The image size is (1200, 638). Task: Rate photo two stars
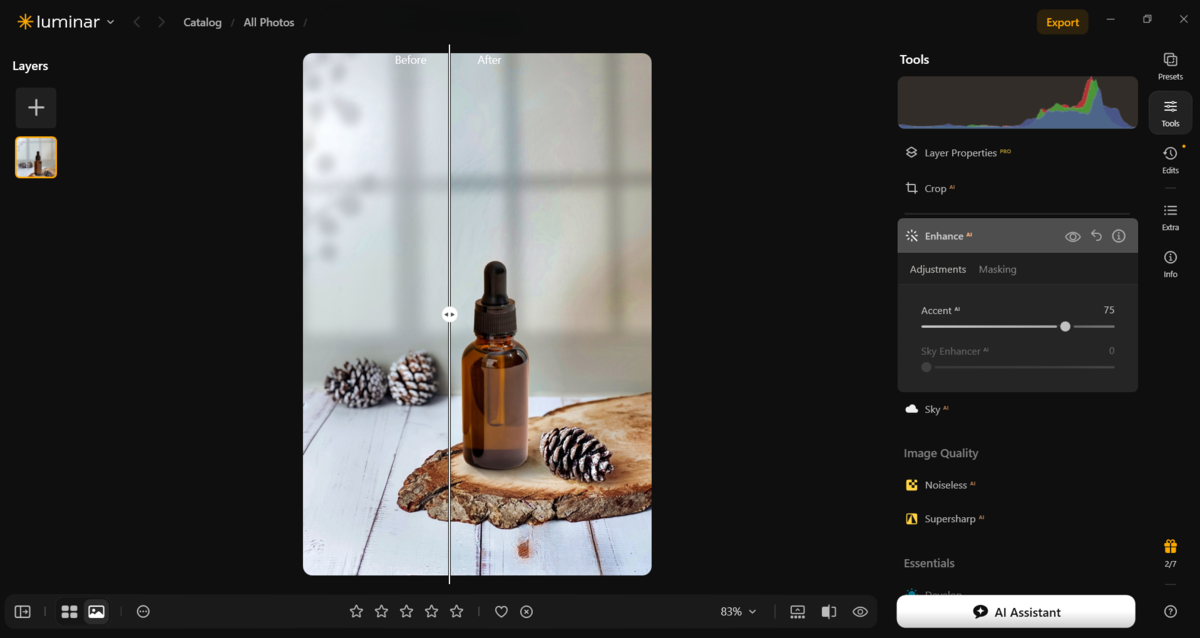click(x=381, y=611)
